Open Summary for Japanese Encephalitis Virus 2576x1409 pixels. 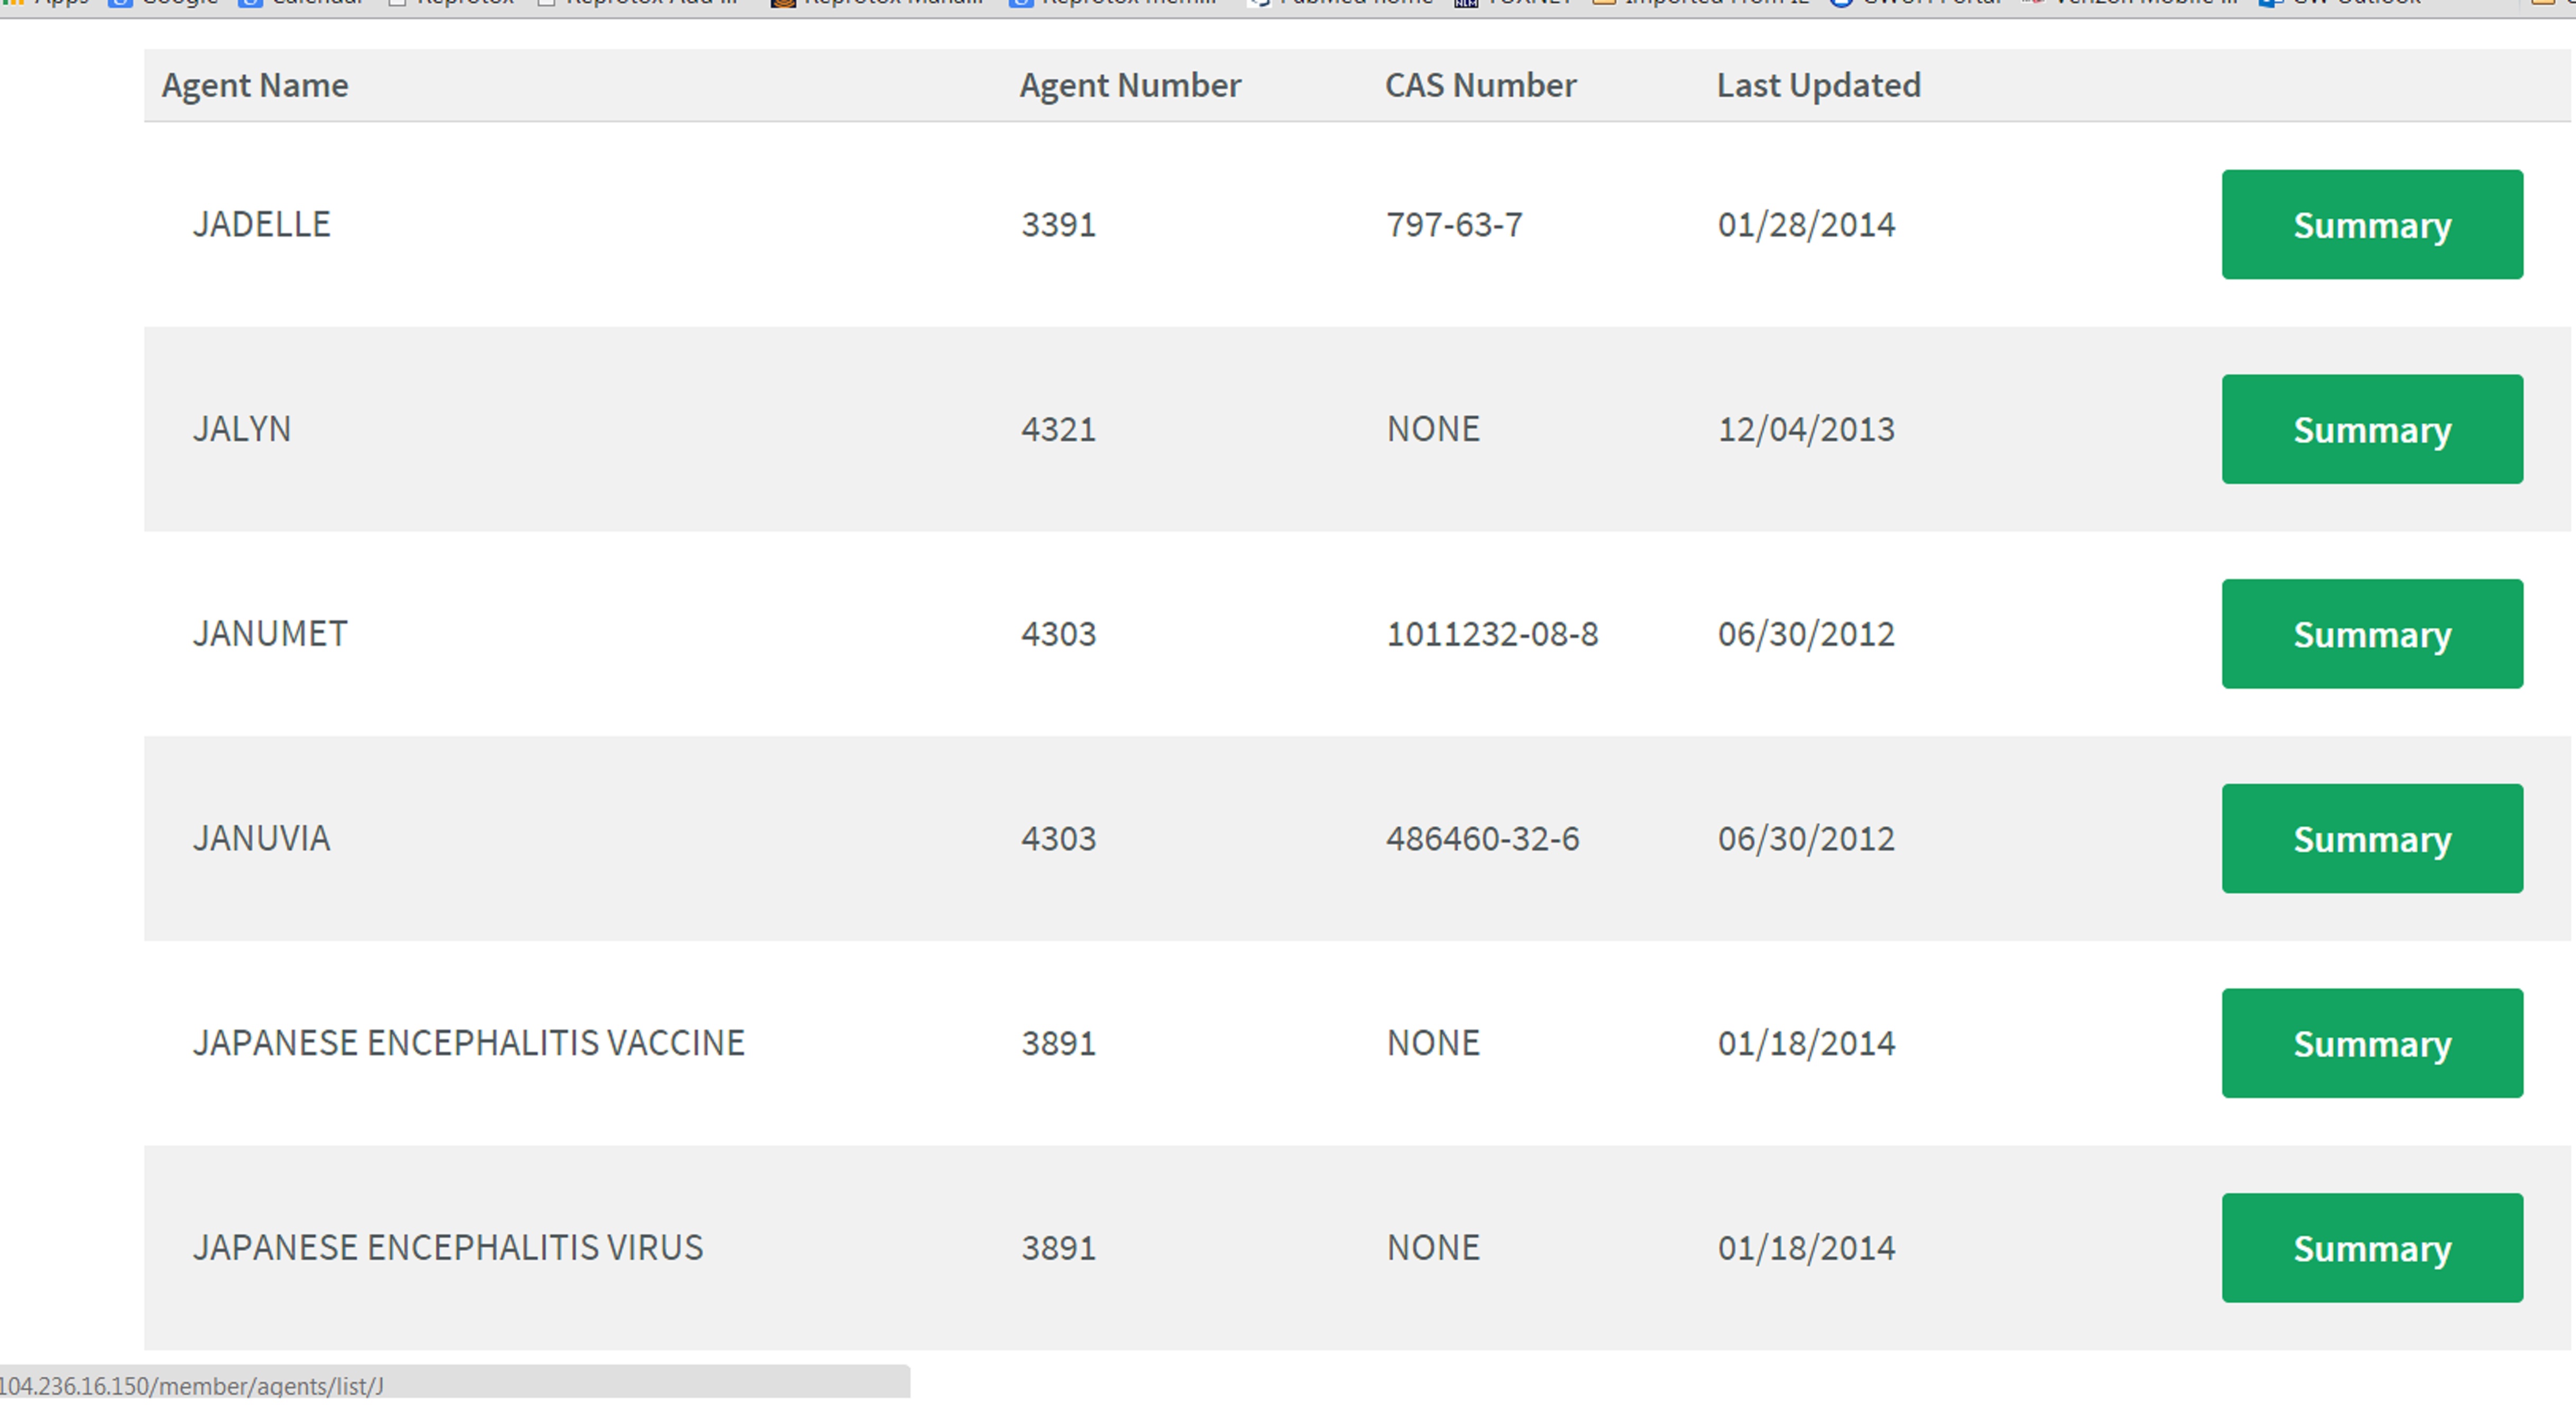click(x=2371, y=1248)
